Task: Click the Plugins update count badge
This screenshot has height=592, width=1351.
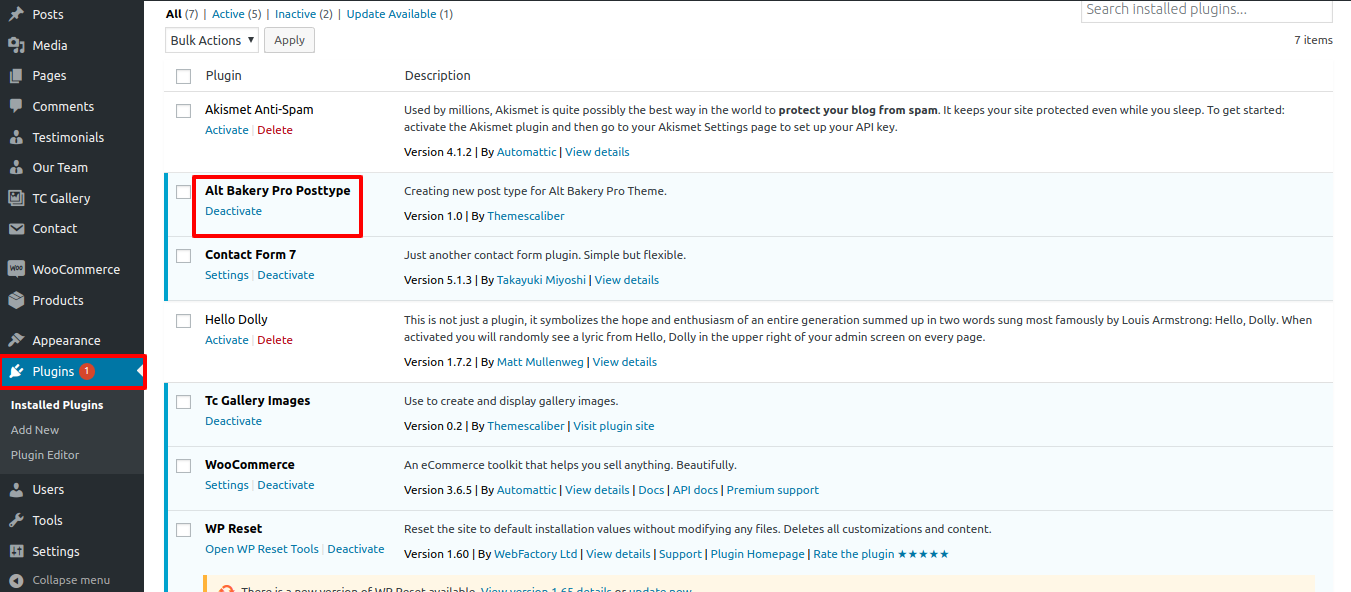Action: (x=87, y=371)
